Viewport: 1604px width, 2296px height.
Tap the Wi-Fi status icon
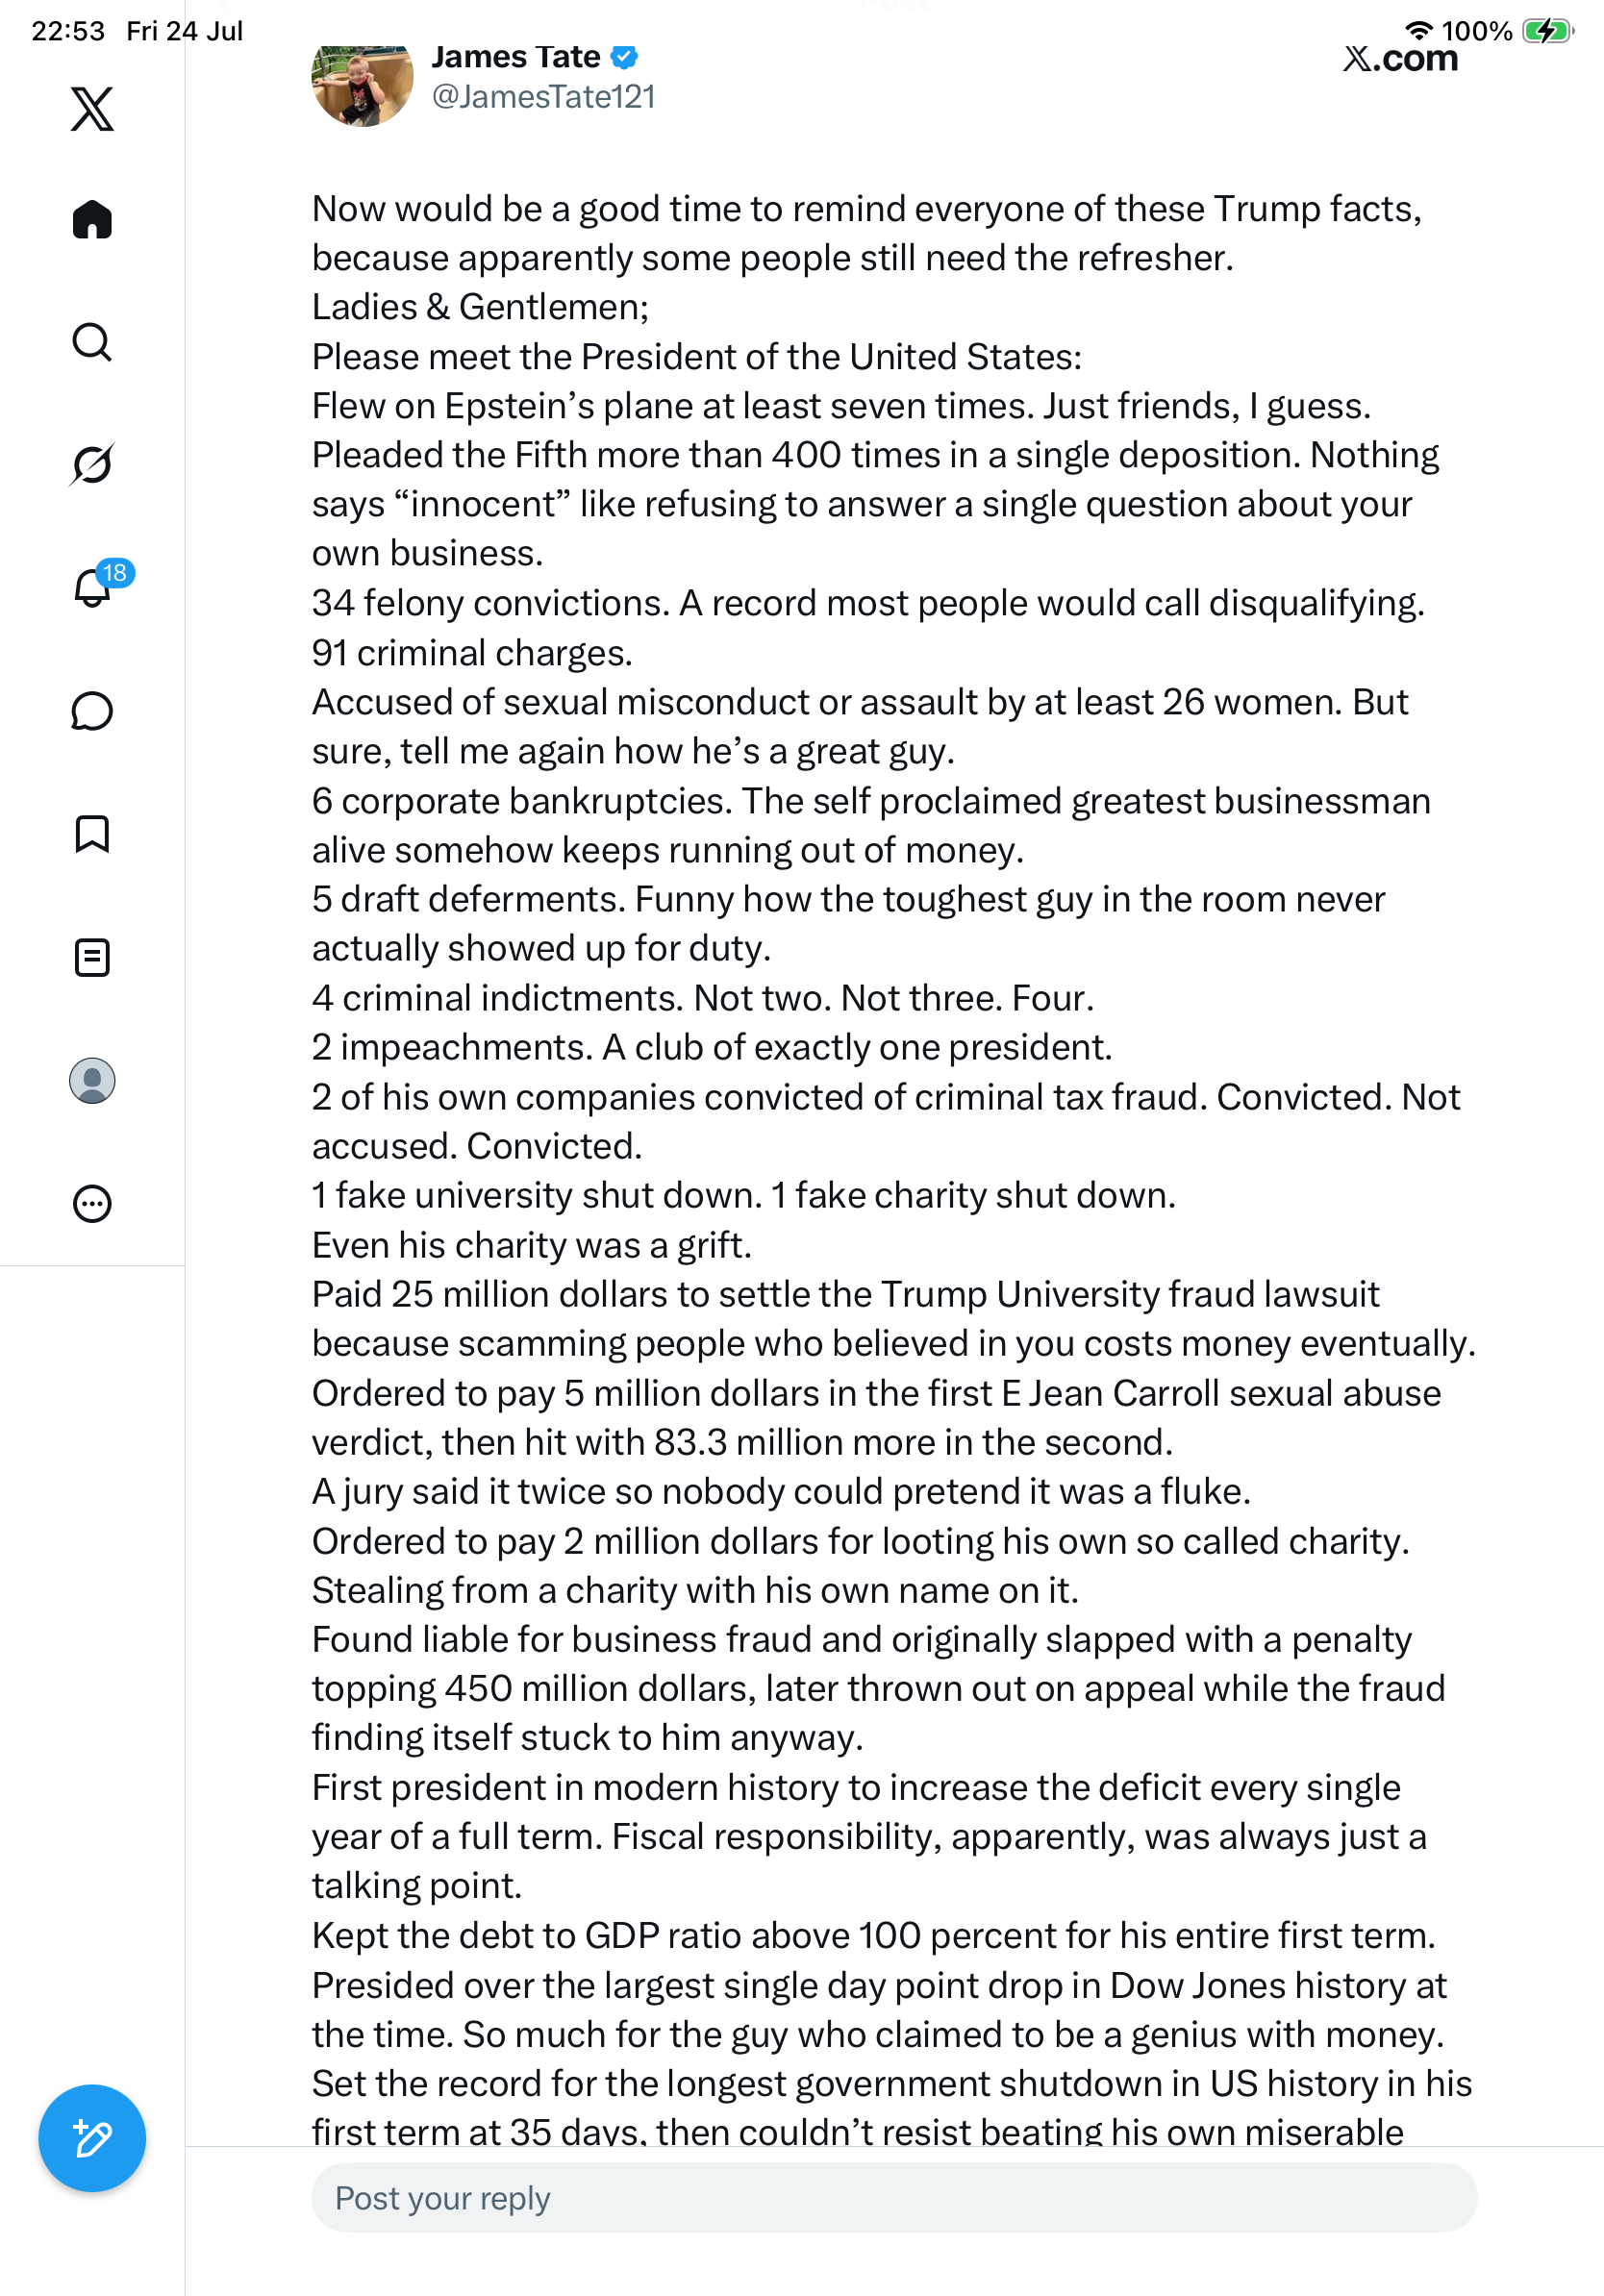1419,30
